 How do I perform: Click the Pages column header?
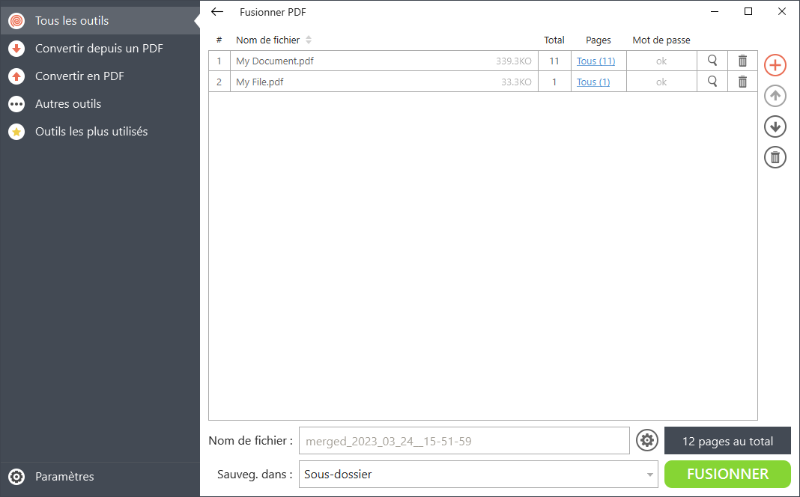598,40
